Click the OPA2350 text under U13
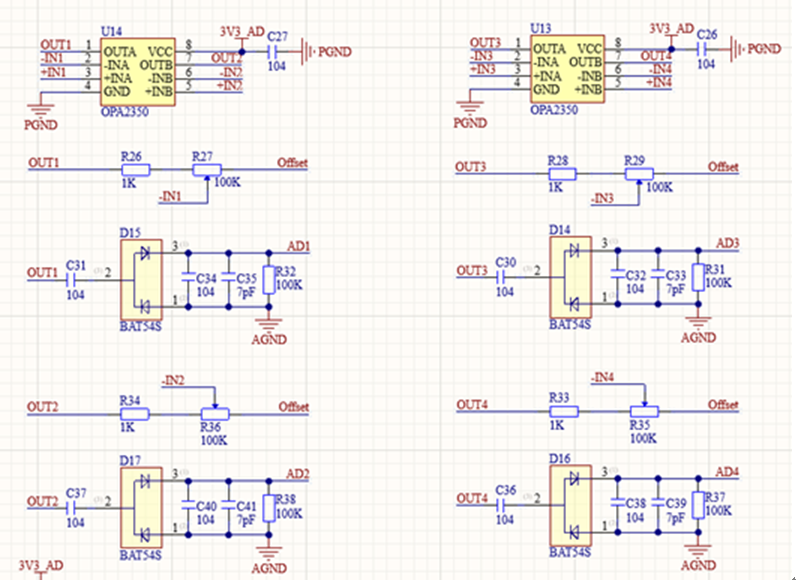 click(554, 110)
